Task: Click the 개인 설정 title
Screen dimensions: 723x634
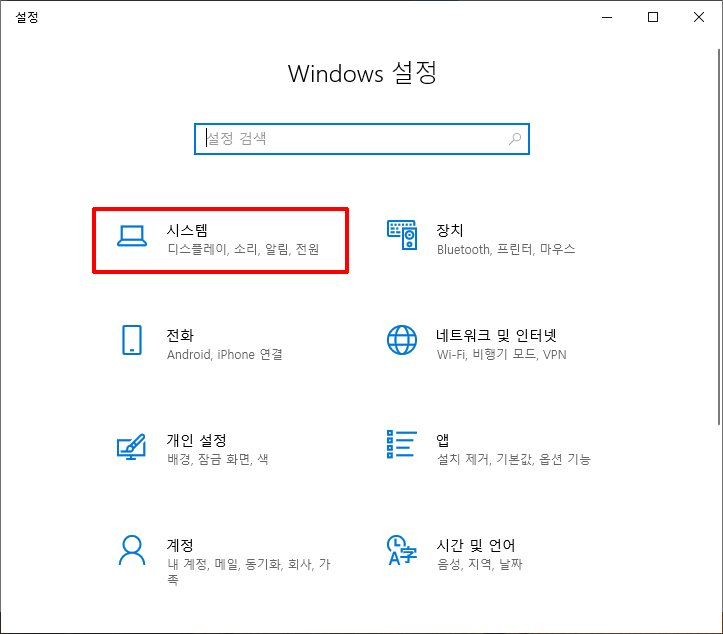Action: pyautogui.click(x=196, y=440)
